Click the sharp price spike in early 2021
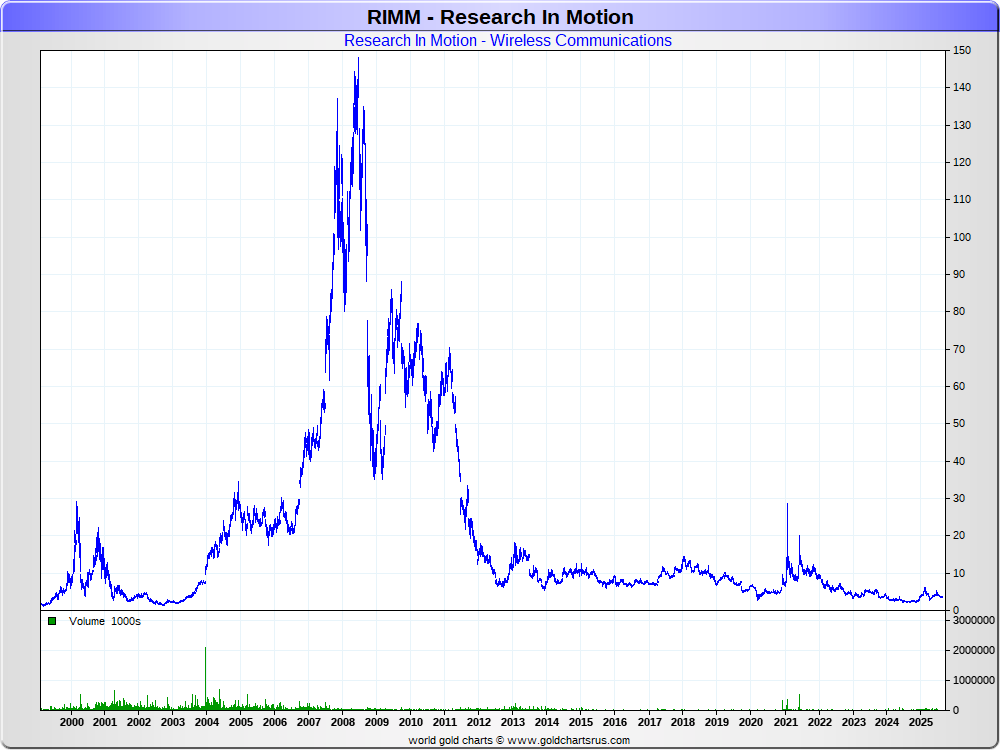The image size is (1000, 750). click(787, 506)
